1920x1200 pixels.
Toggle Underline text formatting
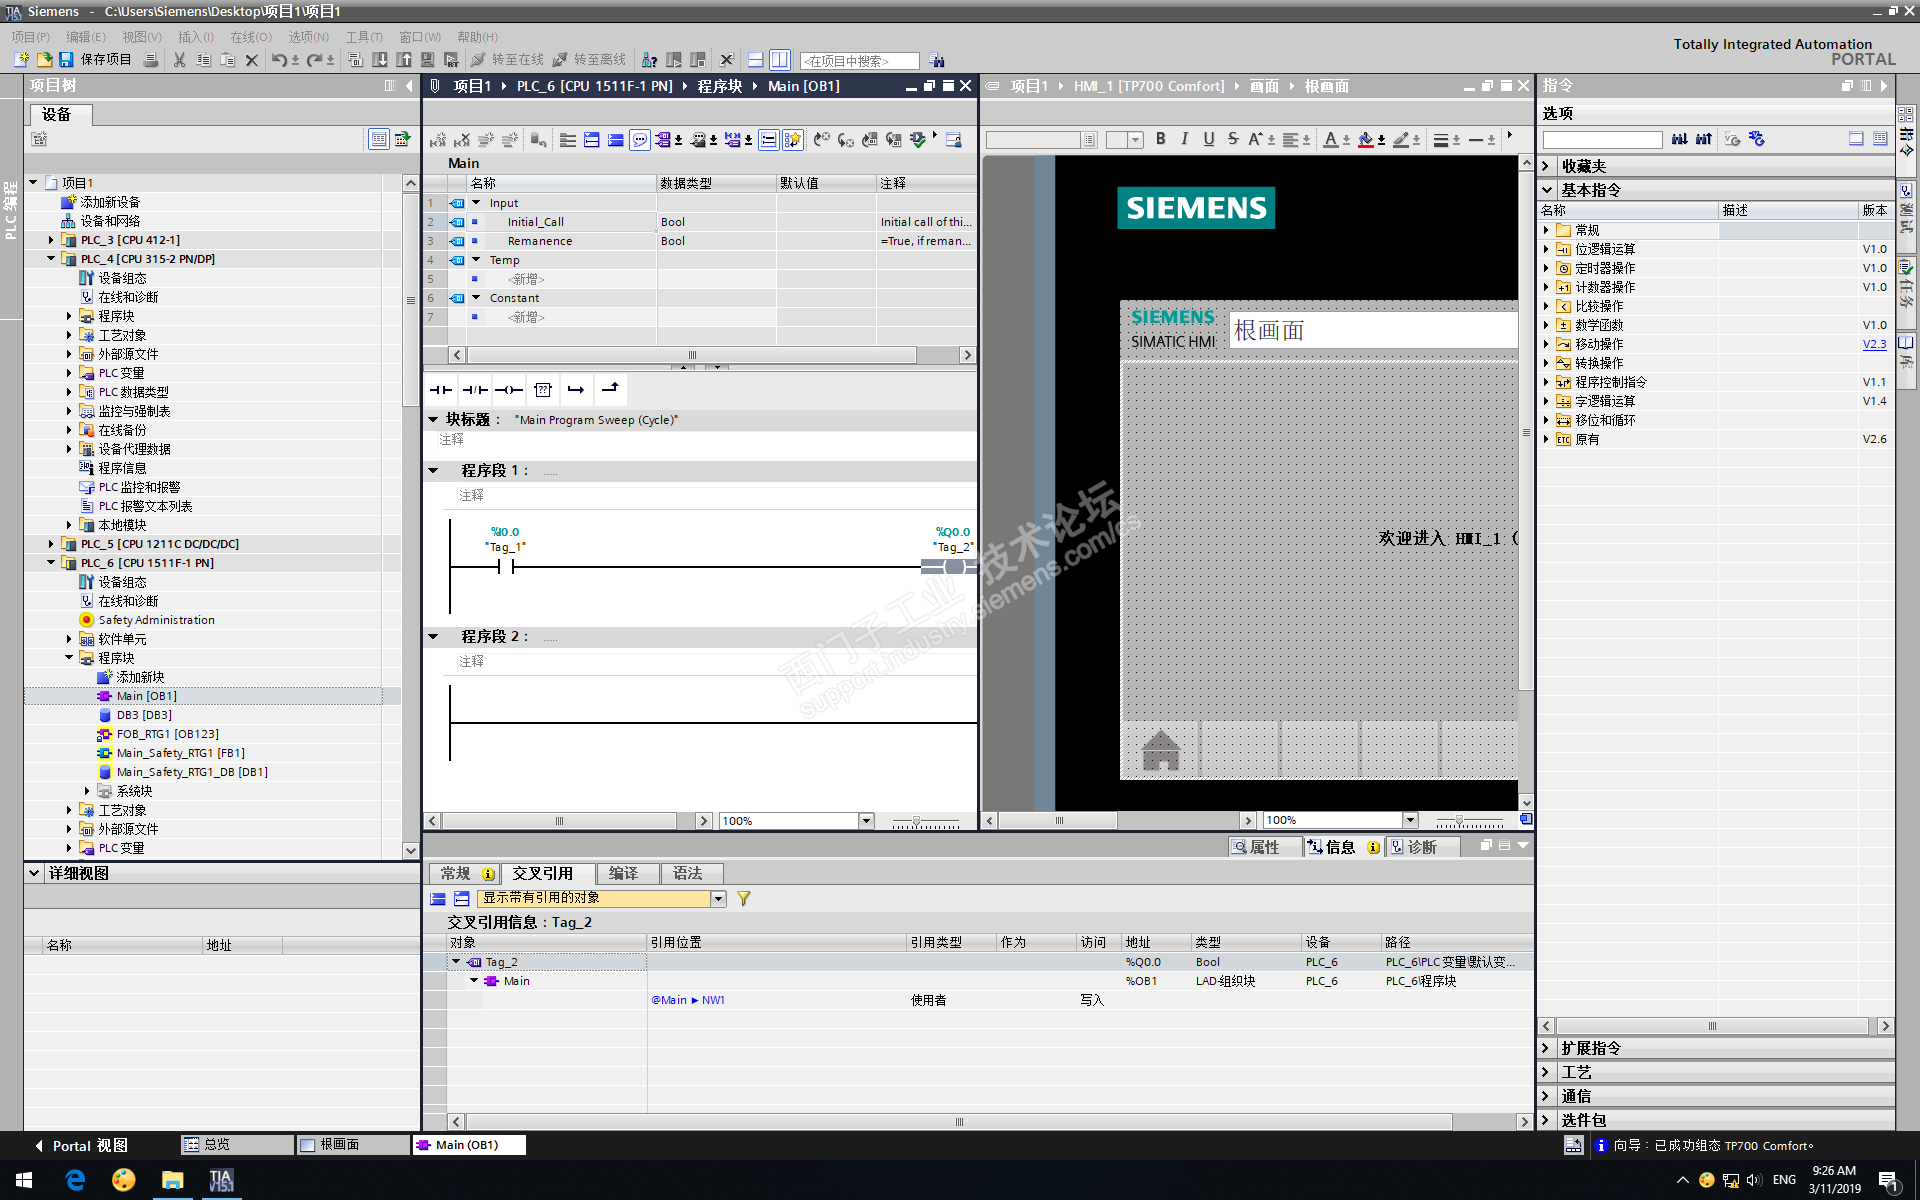[x=1208, y=140]
